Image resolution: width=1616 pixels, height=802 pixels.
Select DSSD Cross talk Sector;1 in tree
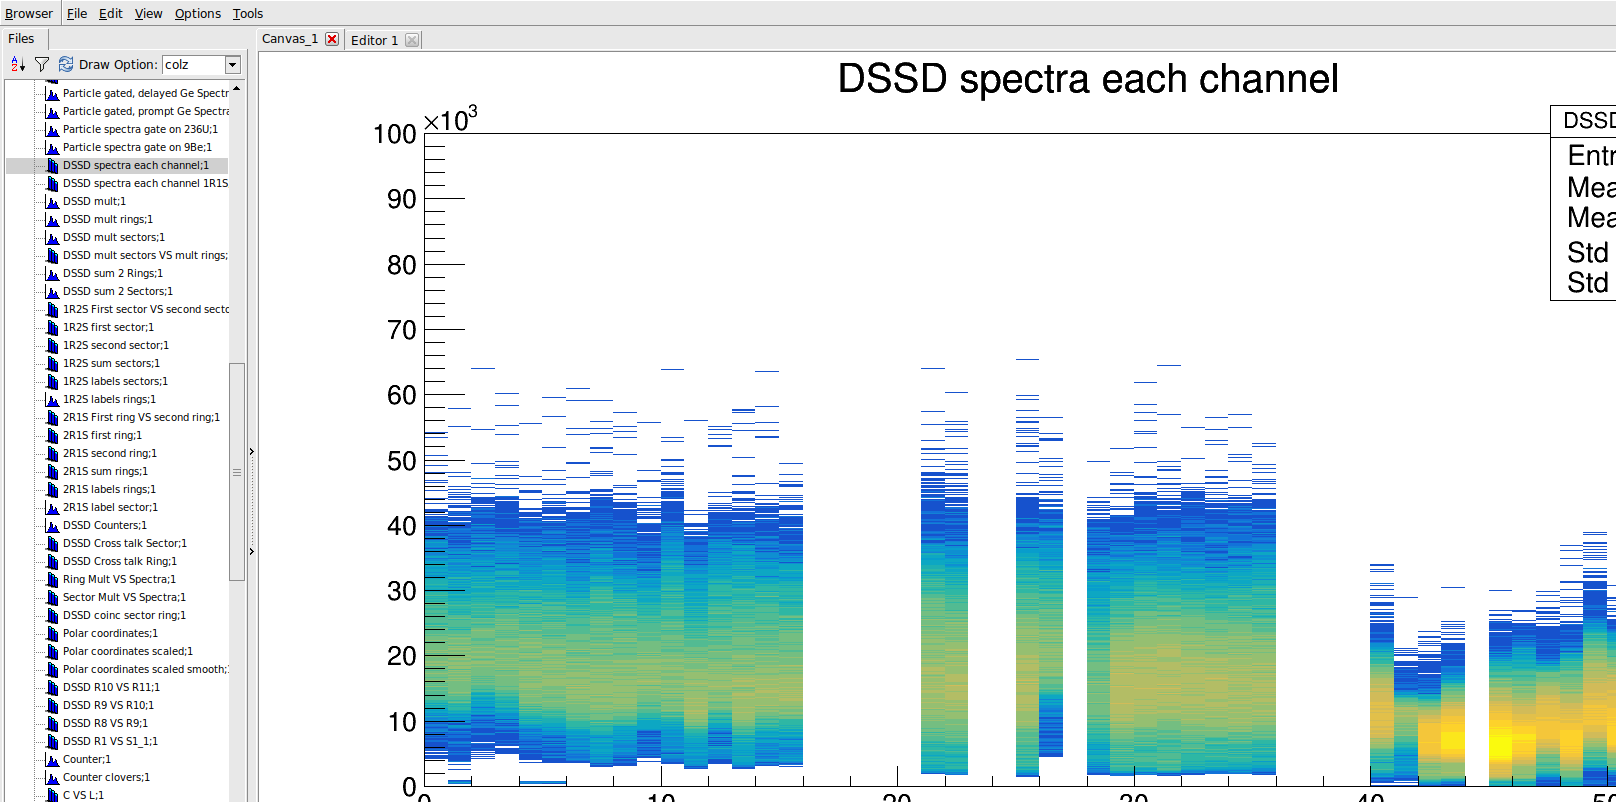tap(124, 544)
